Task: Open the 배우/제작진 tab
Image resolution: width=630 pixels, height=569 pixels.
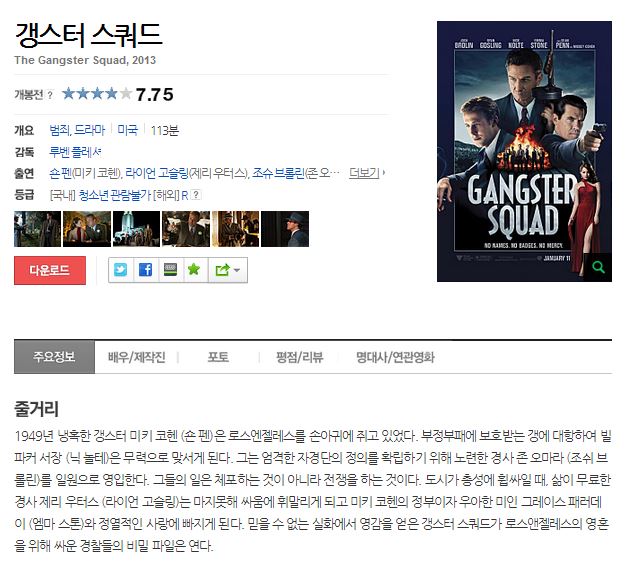Action: tap(137, 357)
